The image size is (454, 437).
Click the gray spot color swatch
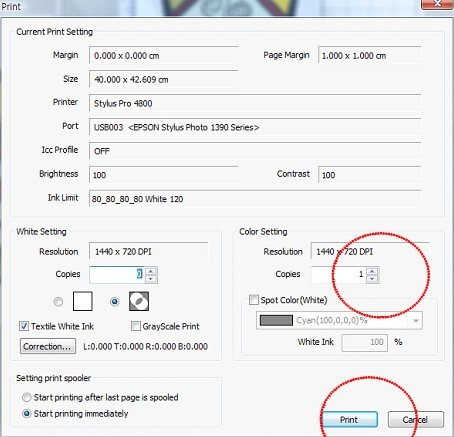tap(276, 321)
